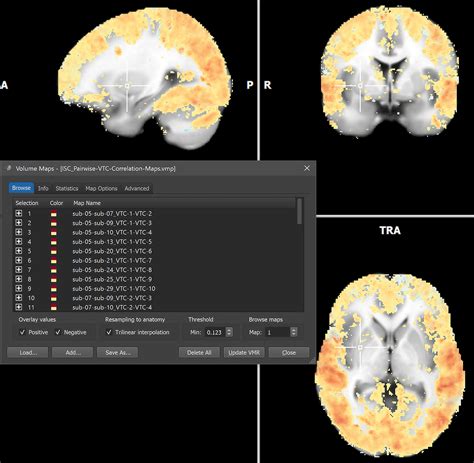Click the Add... button
Screen dimensions: 474x463
(x=73, y=352)
